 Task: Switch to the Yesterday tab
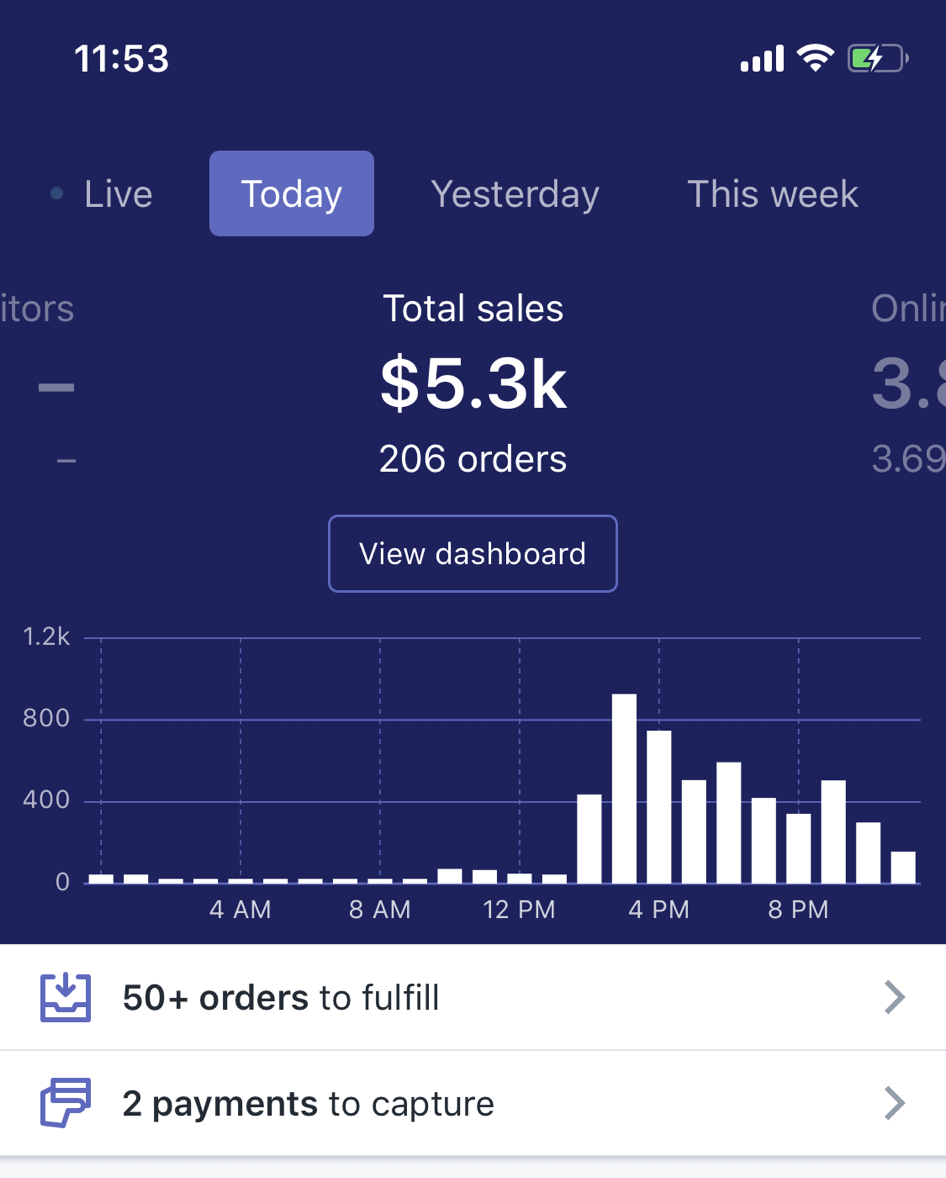click(515, 194)
